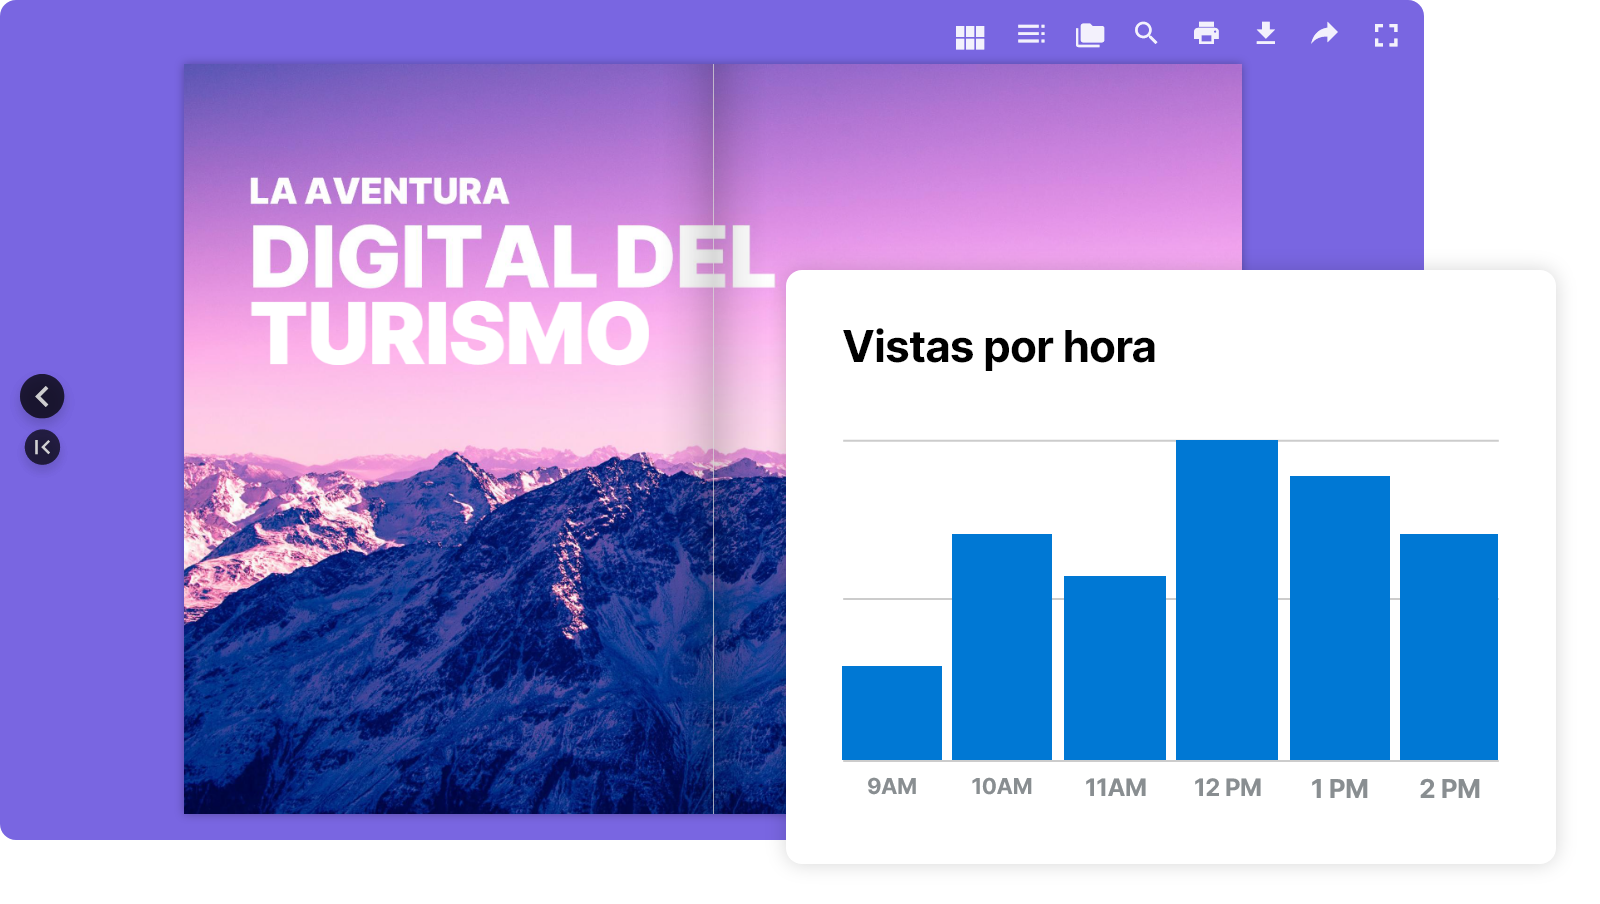Screen dimensions: 1600x904
Task: Click the 12 PM hour label below the chart
Action: 1227,787
